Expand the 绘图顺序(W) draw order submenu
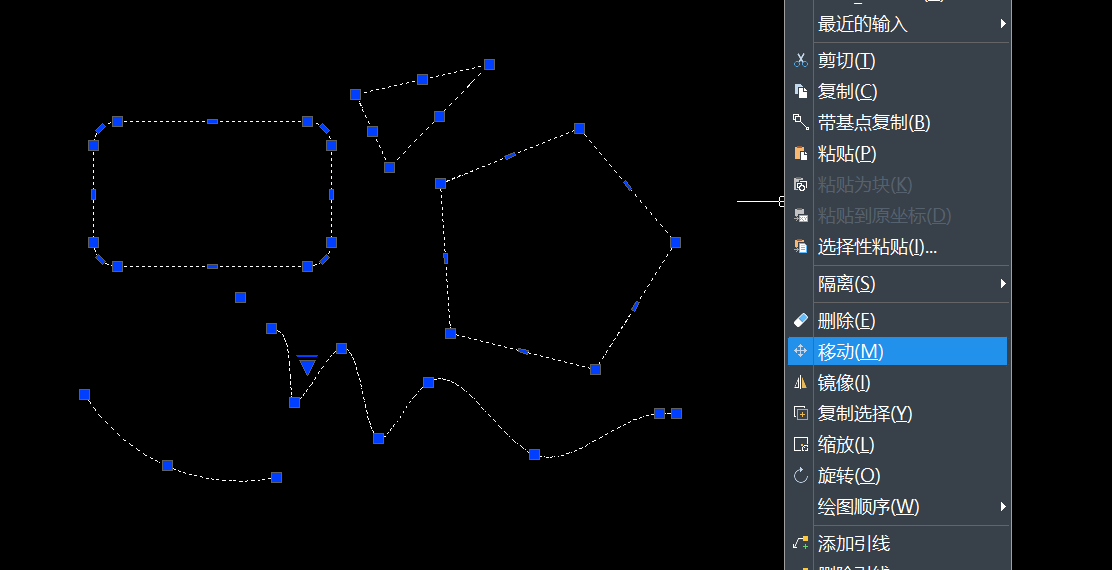 (898, 507)
